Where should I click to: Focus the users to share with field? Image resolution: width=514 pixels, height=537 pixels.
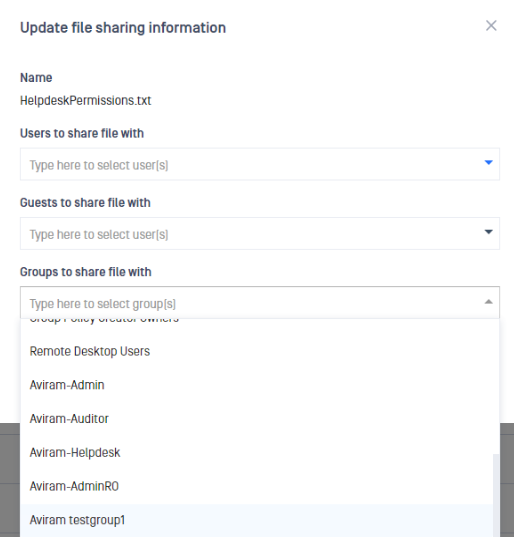(260, 164)
